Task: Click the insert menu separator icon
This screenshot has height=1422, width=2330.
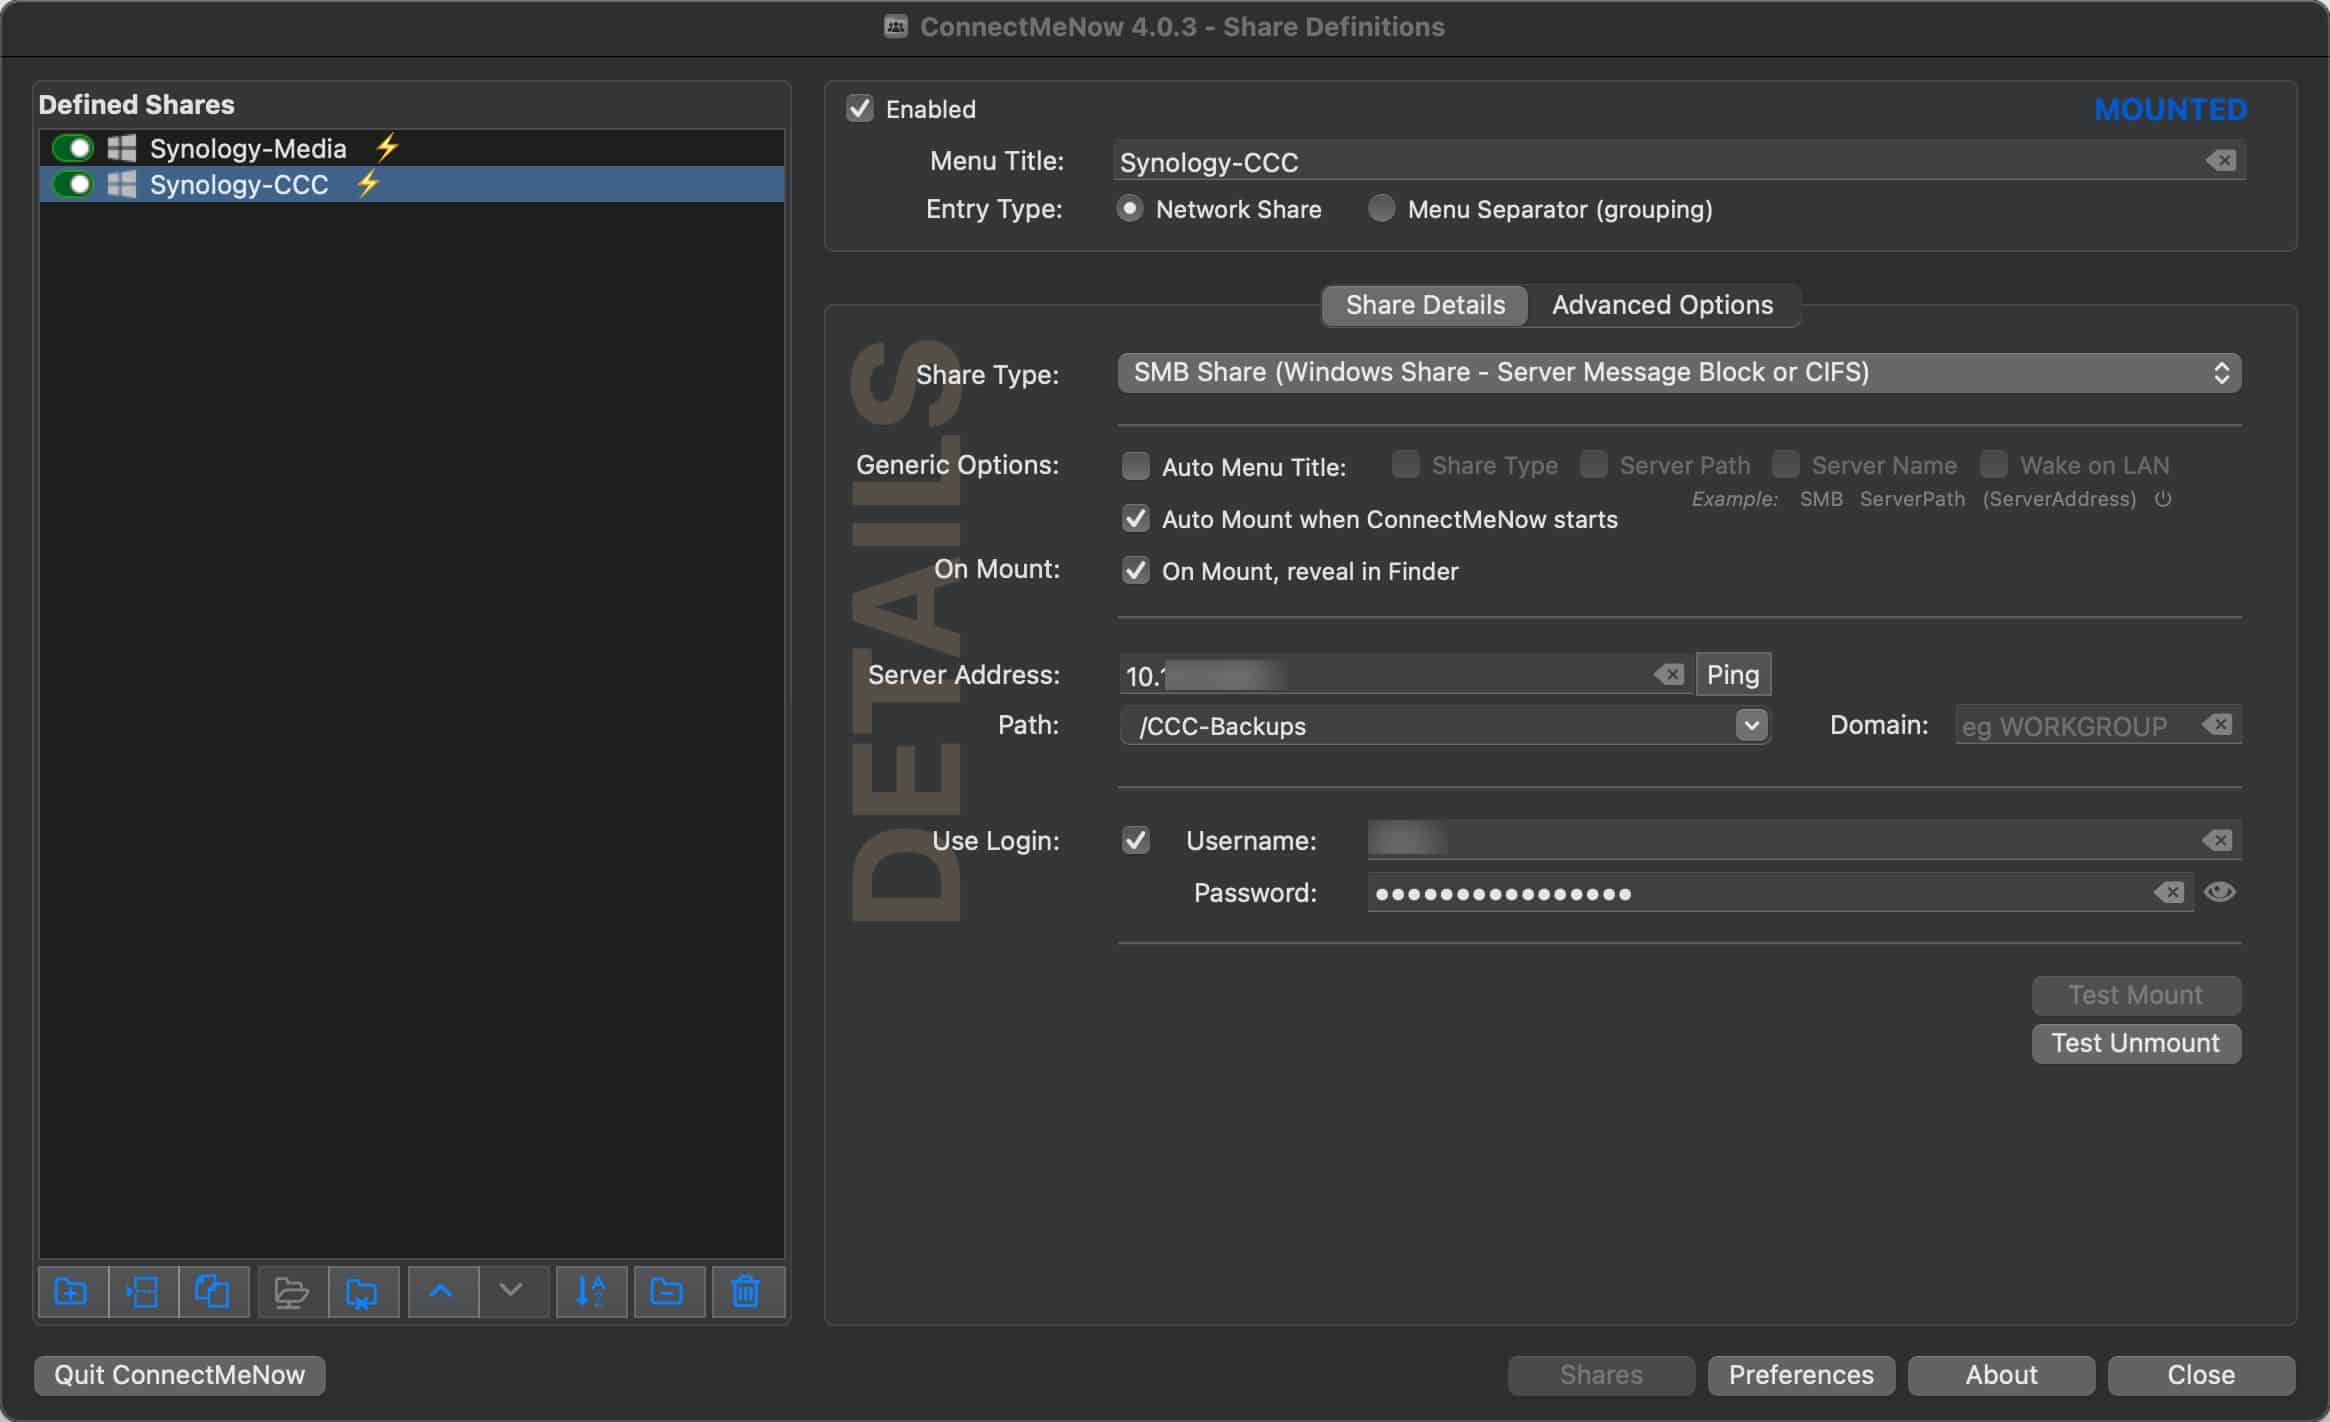Action: 143,1292
